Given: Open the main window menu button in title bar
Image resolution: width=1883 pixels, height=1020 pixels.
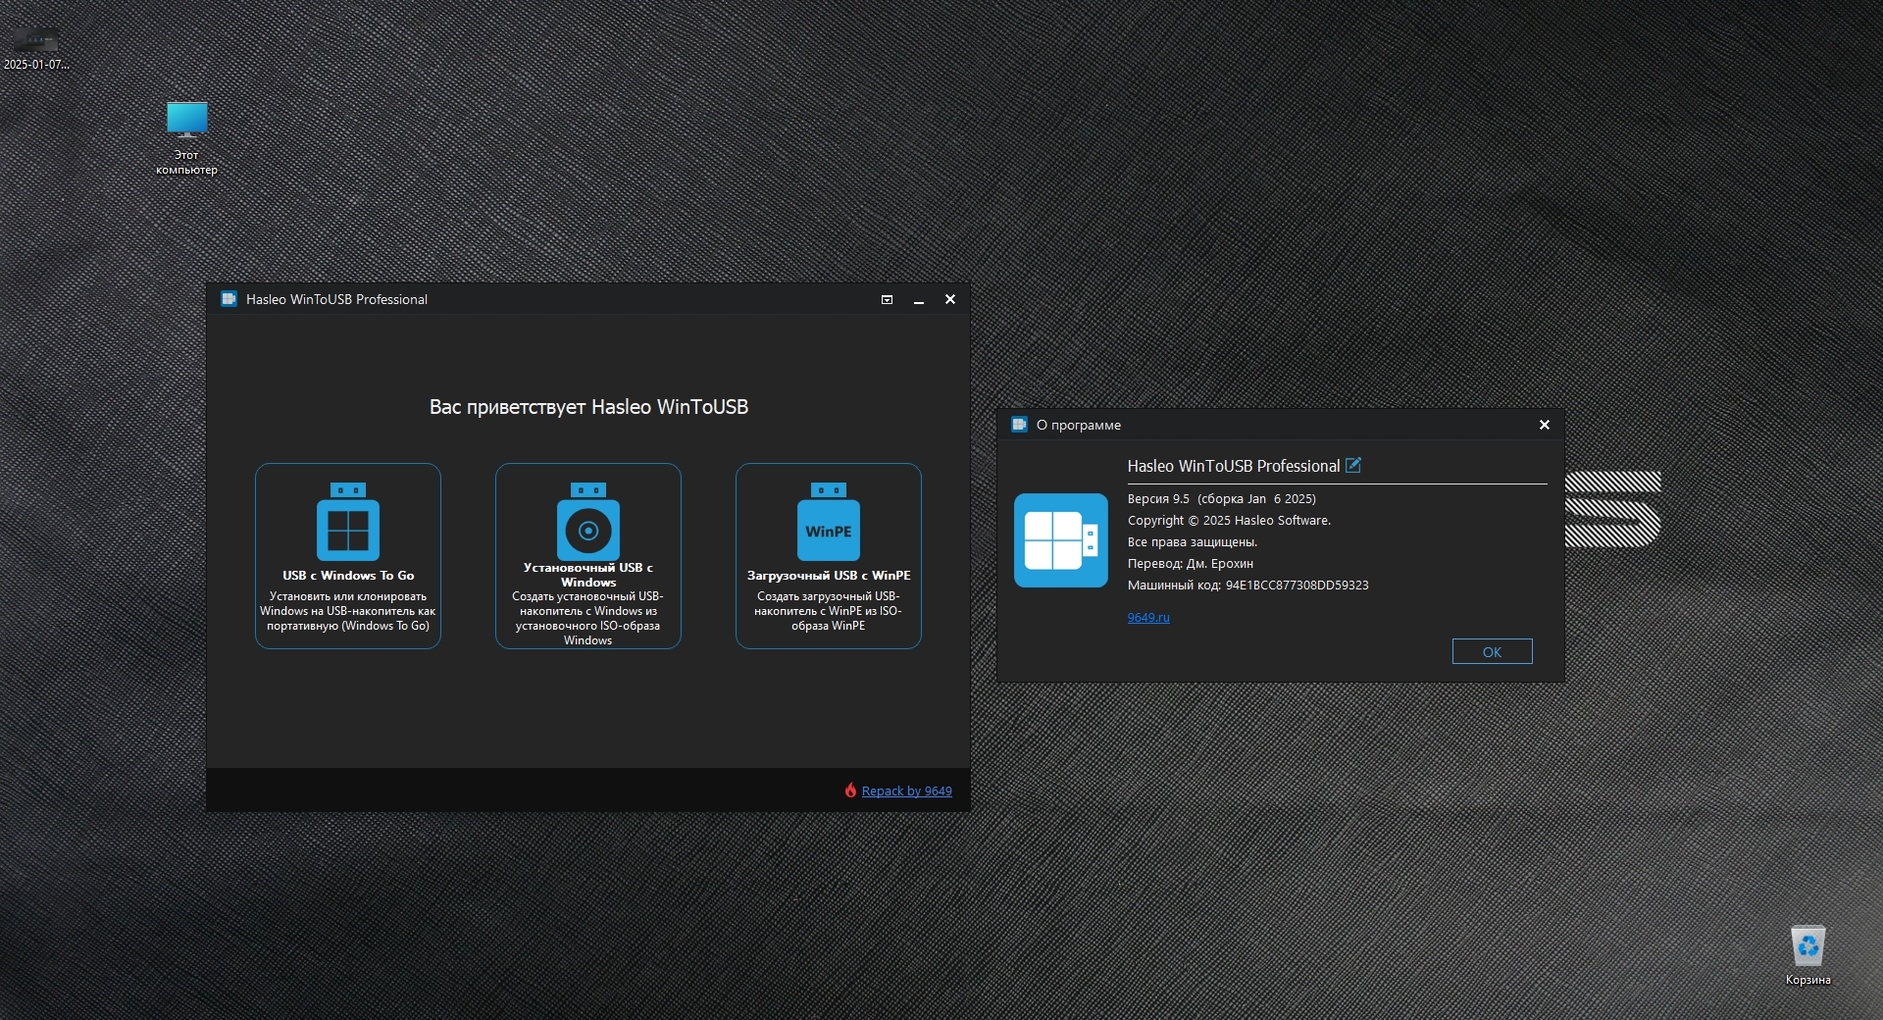Looking at the screenshot, I should [887, 299].
